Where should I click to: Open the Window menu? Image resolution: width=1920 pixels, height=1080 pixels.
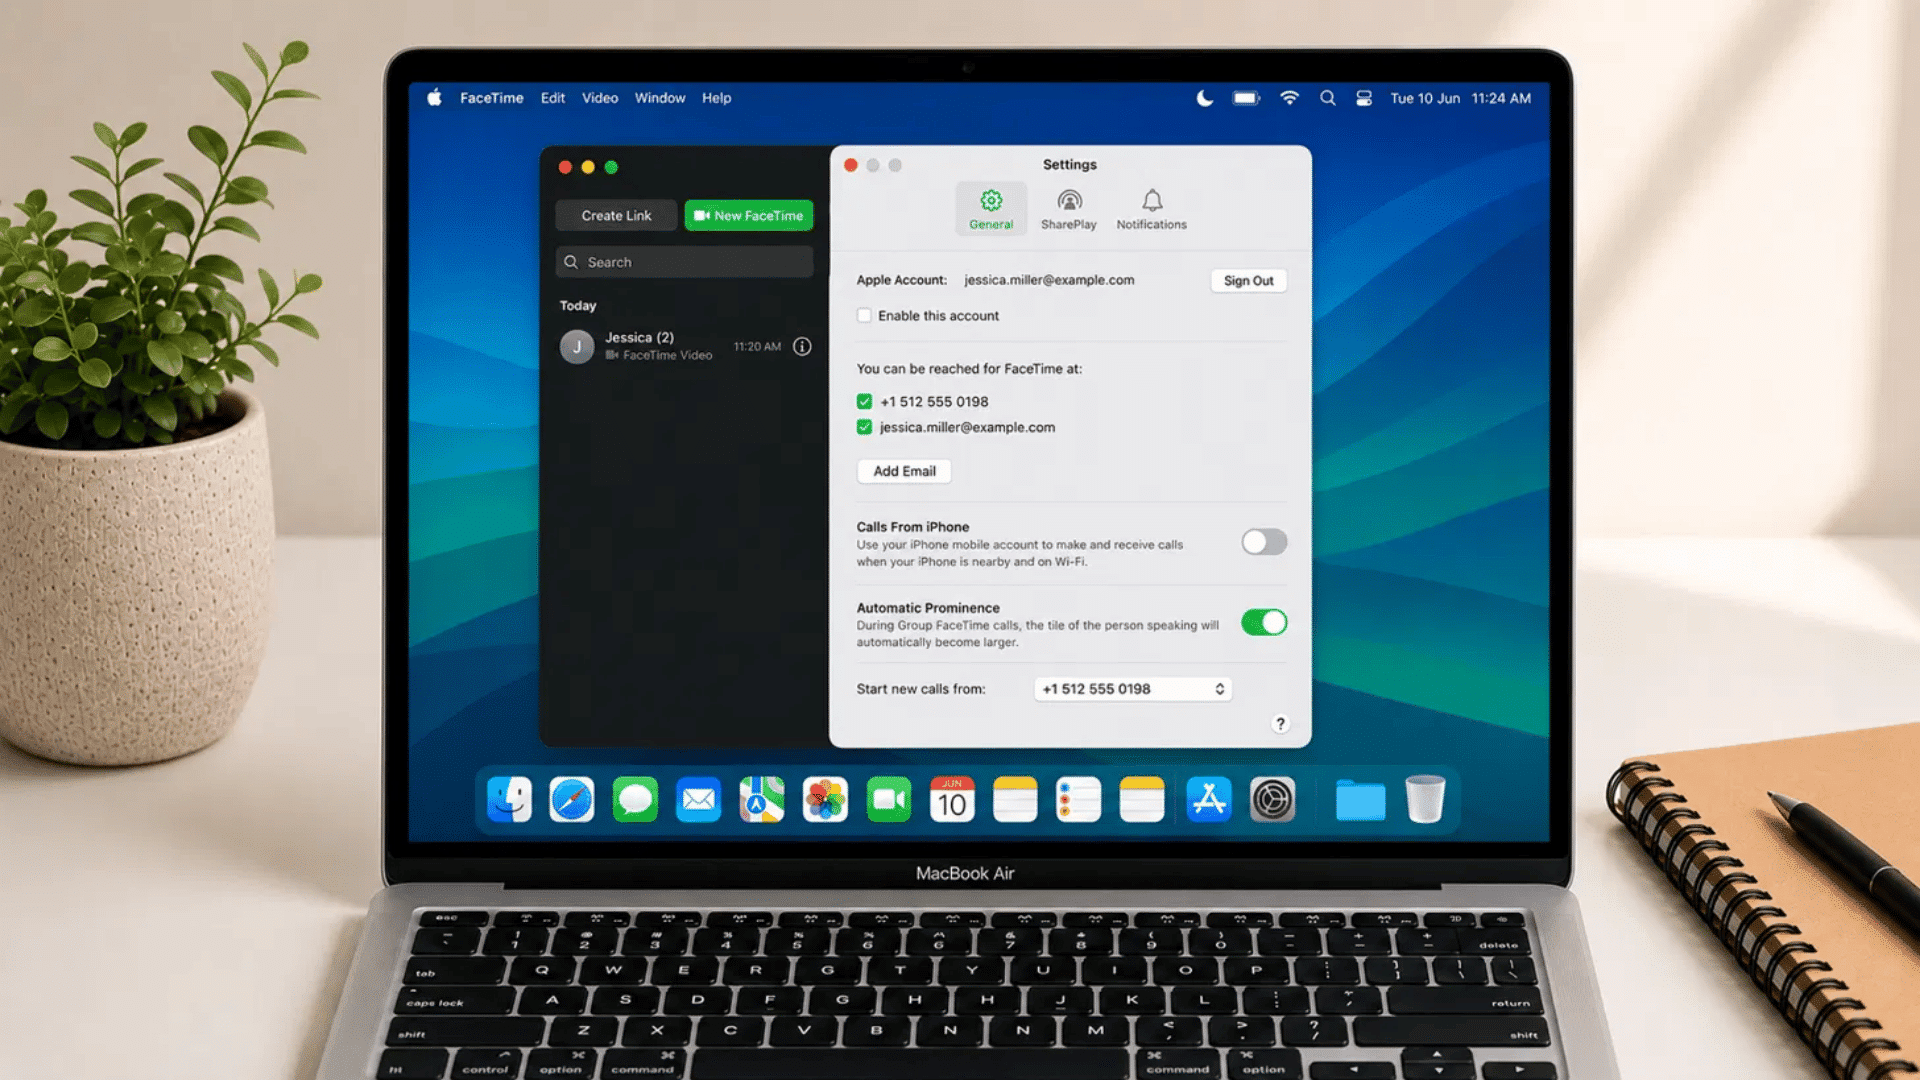pyautogui.click(x=660, y=98)
